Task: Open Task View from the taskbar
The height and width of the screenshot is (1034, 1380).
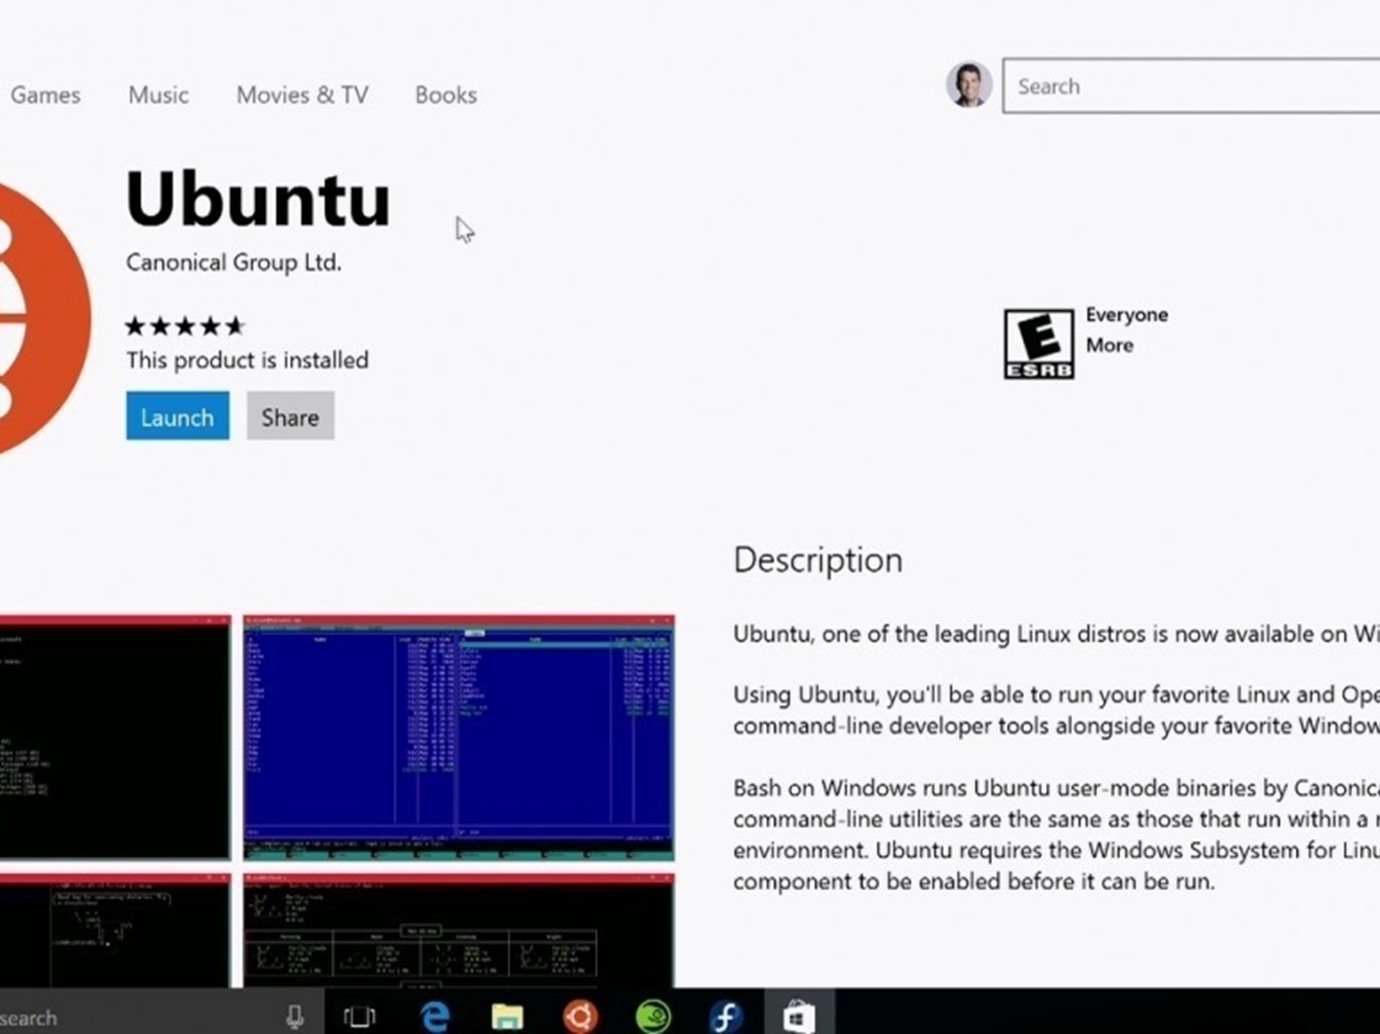Action: pos(359,1017)
